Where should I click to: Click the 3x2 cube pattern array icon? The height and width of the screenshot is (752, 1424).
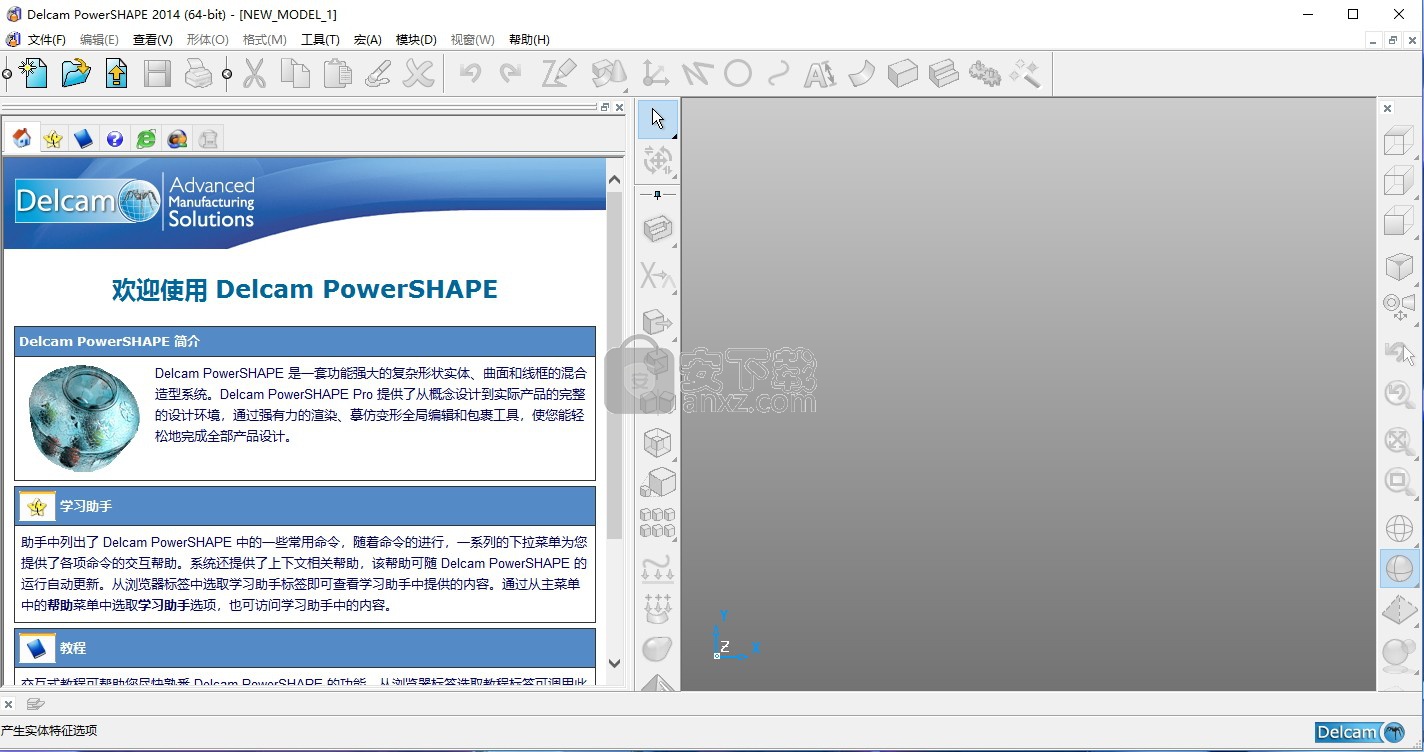point(657,522)
